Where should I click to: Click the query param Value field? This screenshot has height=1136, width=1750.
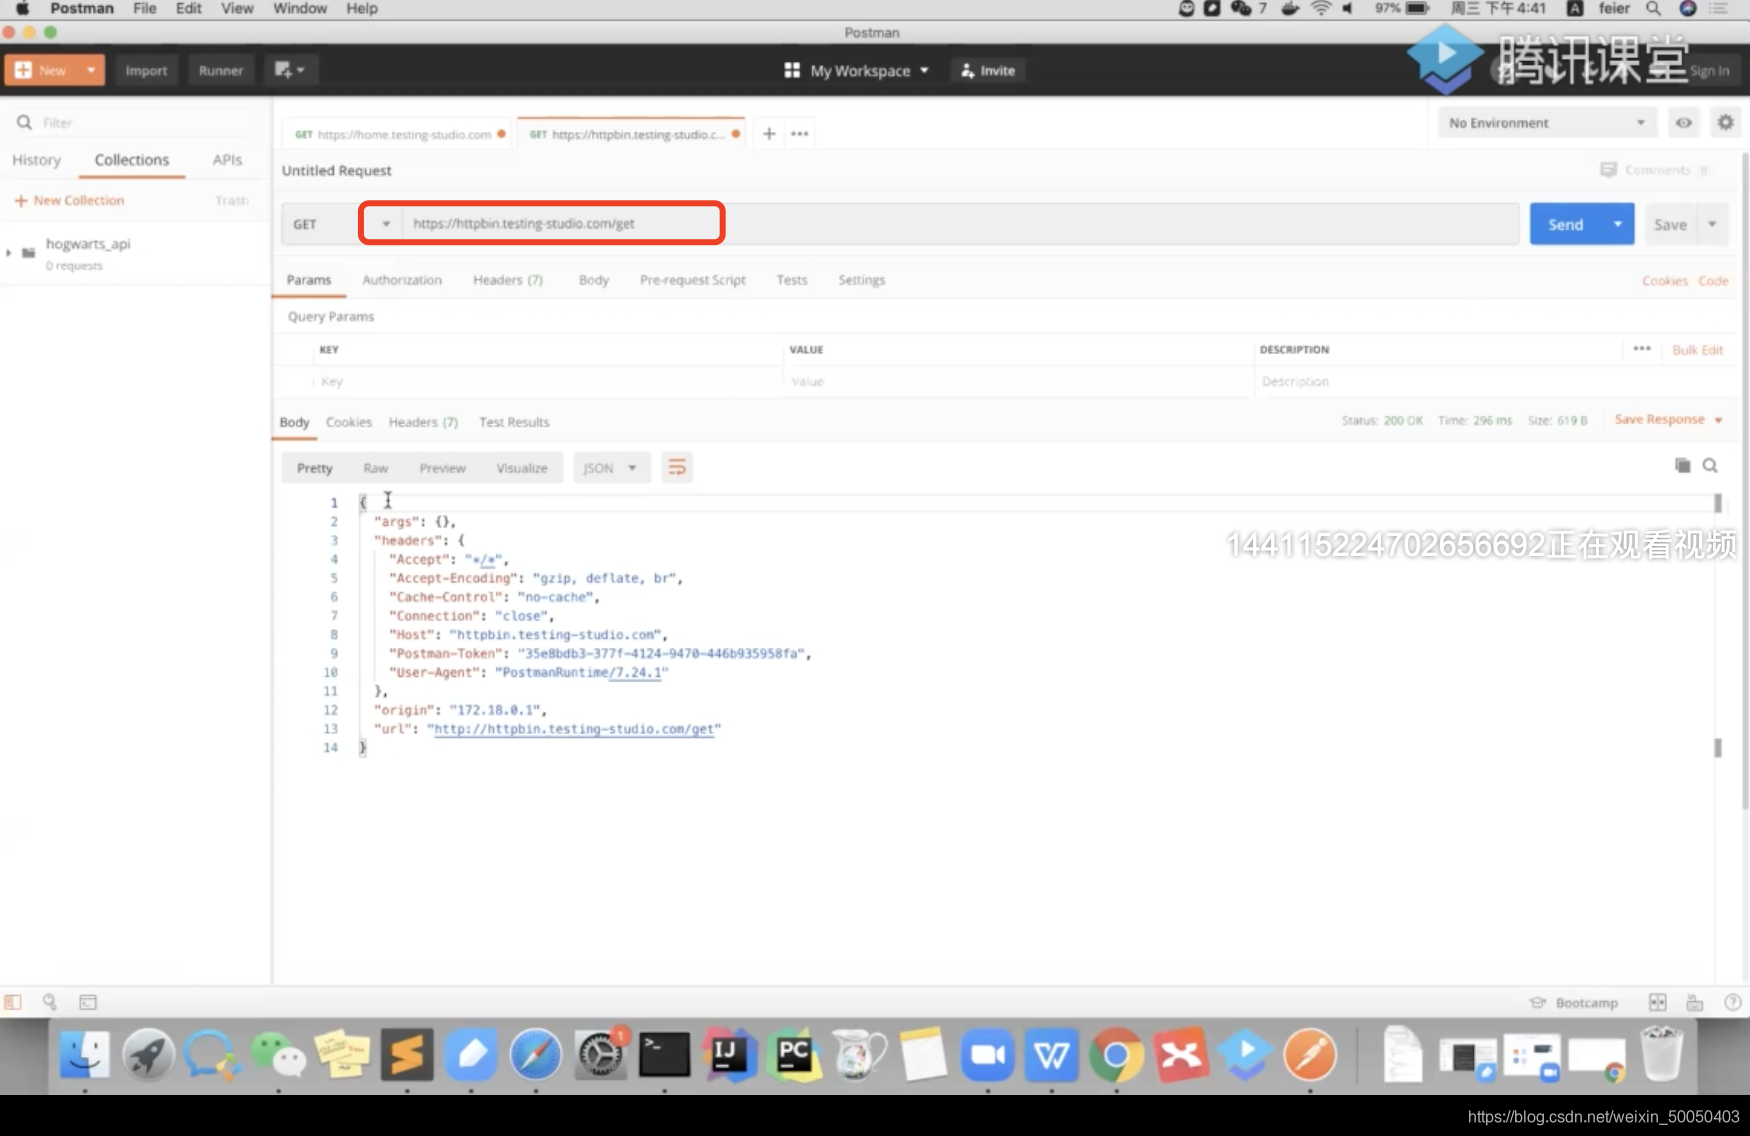(x=1018, y=382)
